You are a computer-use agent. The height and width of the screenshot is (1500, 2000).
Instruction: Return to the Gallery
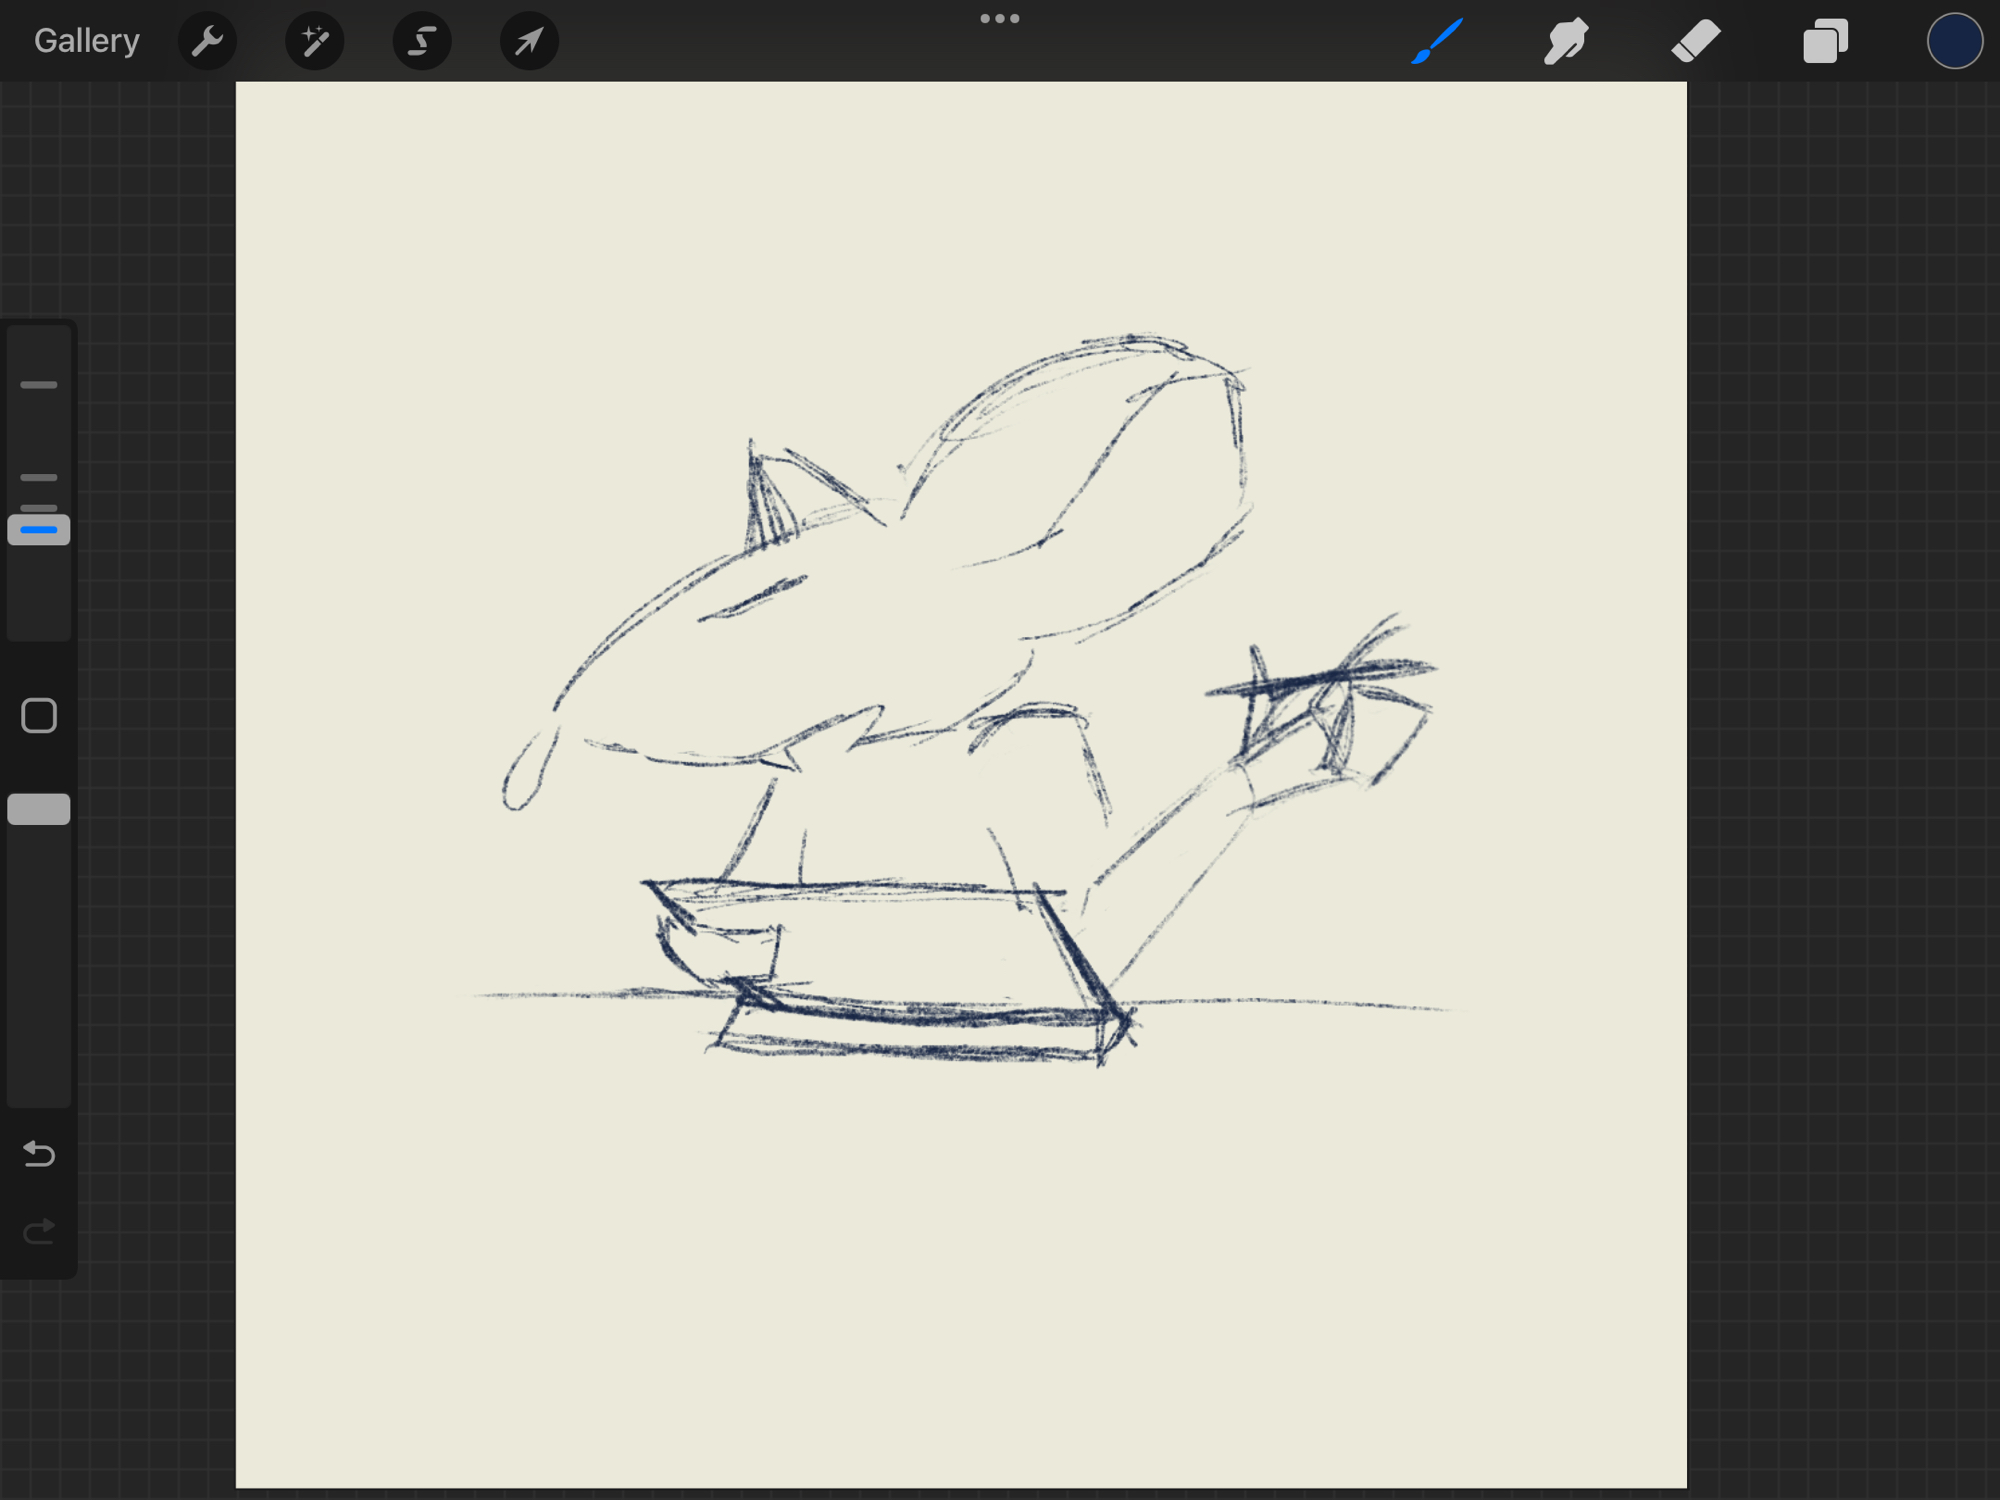tap(86, 41)
